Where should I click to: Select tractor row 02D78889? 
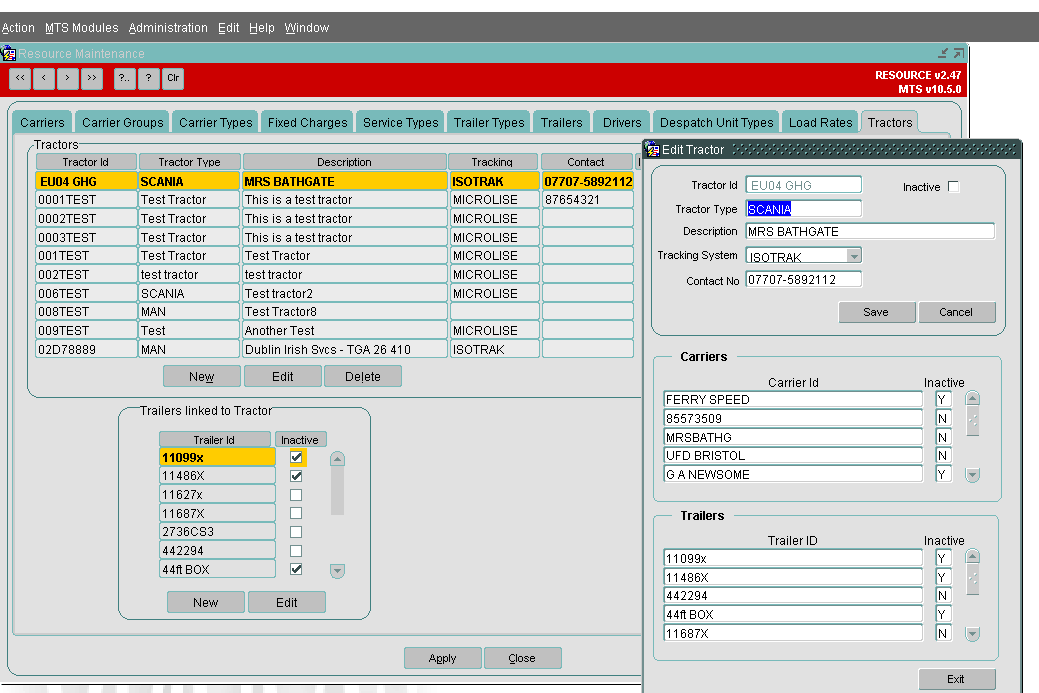click(x=335, y=349)
